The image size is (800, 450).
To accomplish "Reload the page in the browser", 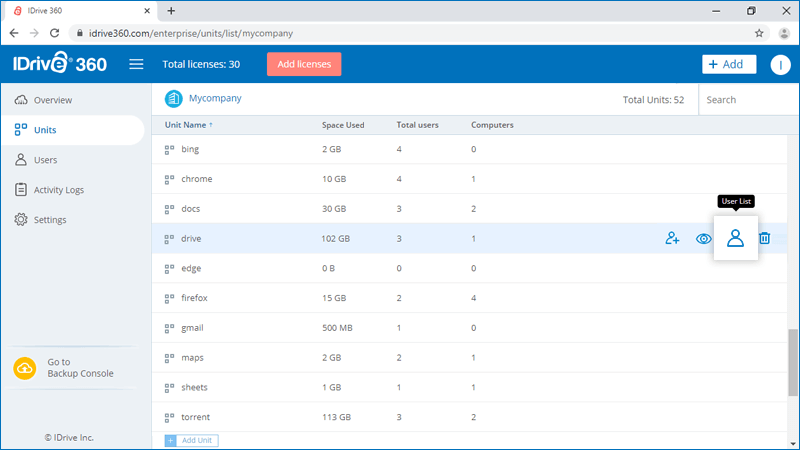I will tap(55, 33).
